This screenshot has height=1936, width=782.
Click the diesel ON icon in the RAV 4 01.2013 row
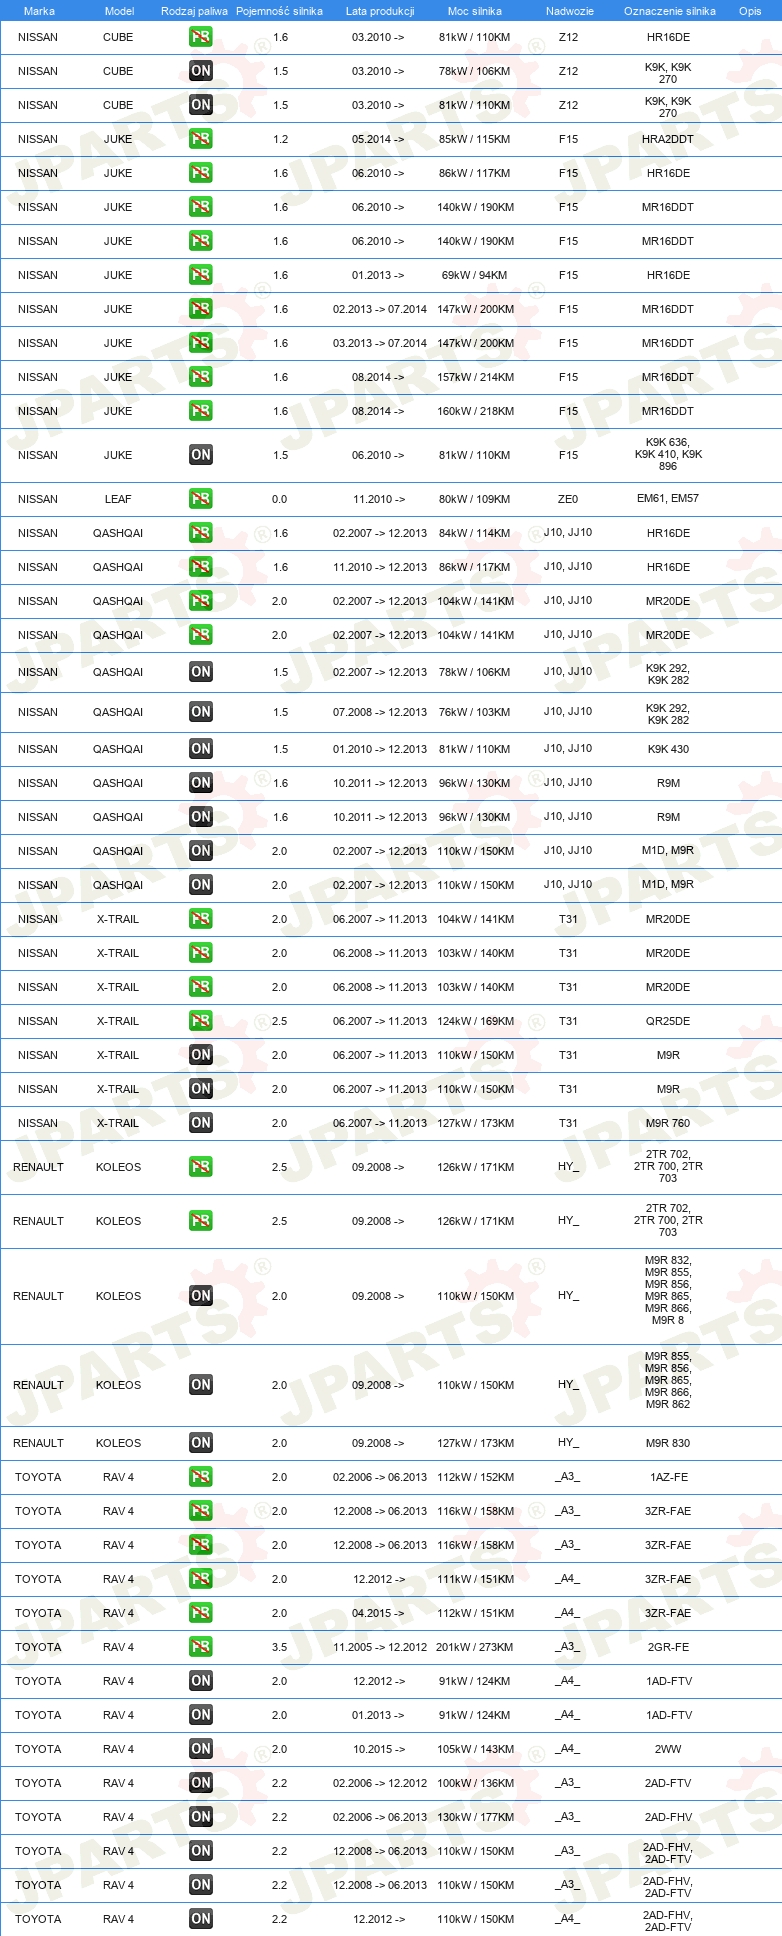[201, 1715]
